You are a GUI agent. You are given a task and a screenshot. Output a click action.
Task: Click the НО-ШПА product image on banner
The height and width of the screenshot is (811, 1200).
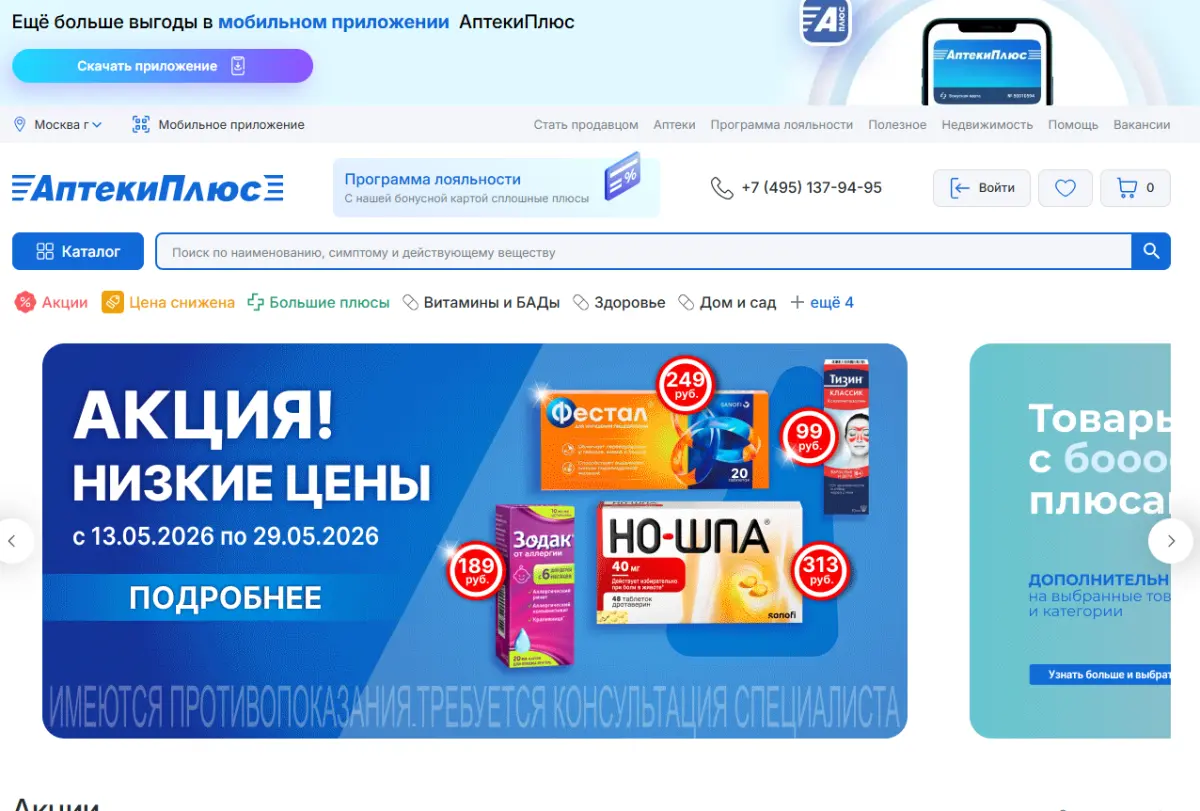tap(699, 563)
